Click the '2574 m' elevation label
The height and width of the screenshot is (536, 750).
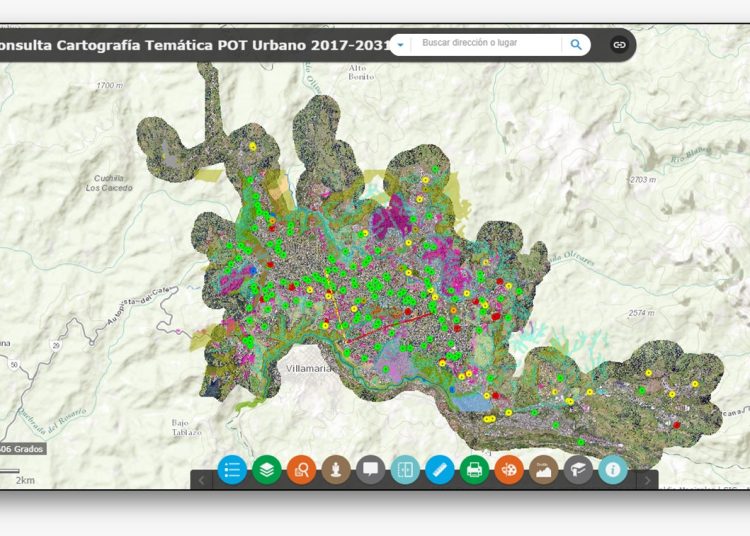(x=641, y=313)
